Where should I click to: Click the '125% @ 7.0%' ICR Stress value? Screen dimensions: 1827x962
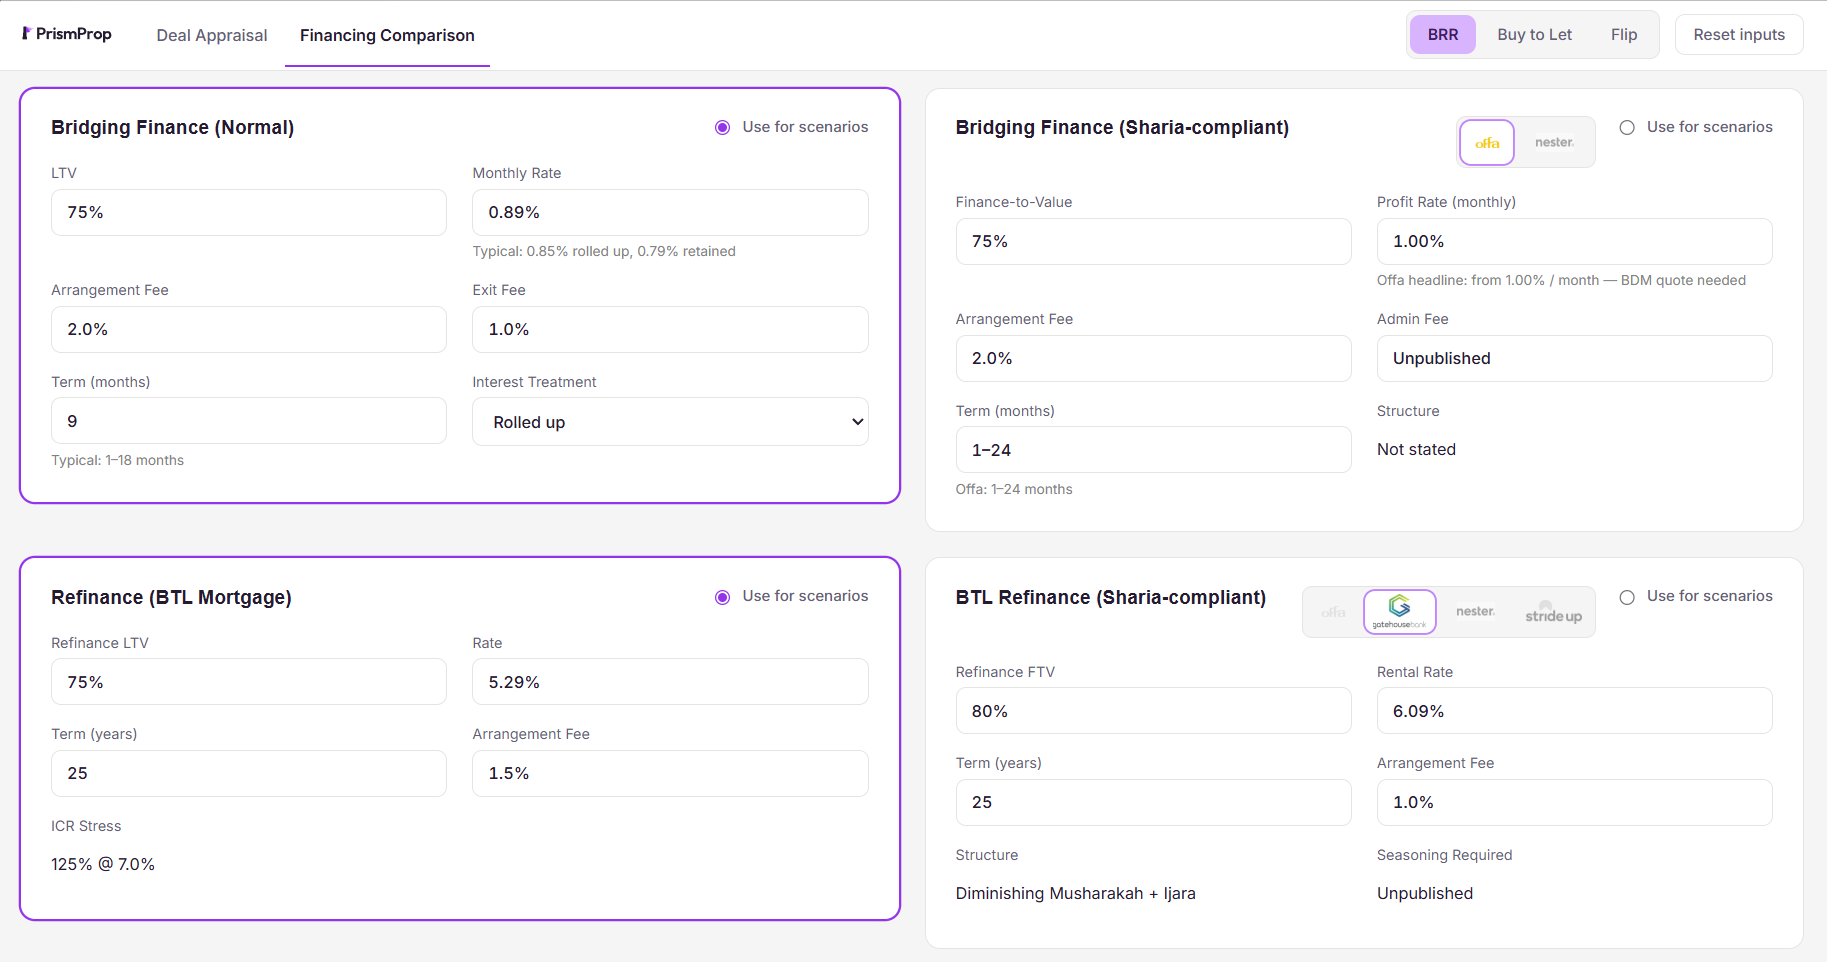[x=103, y=864]
